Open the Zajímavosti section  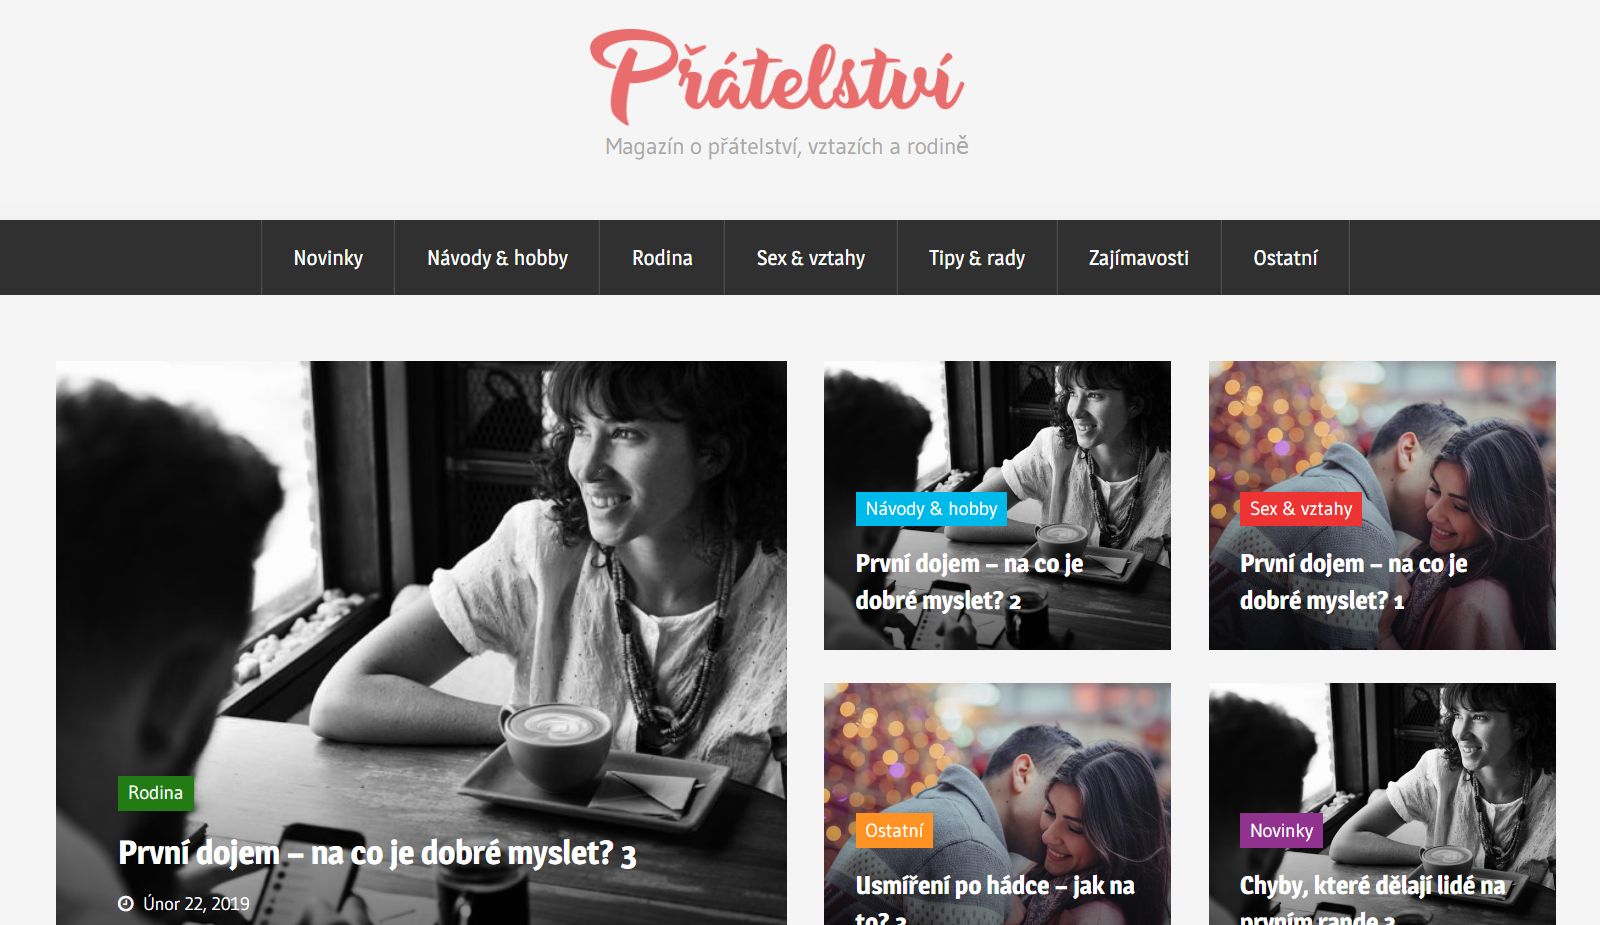1139,258
